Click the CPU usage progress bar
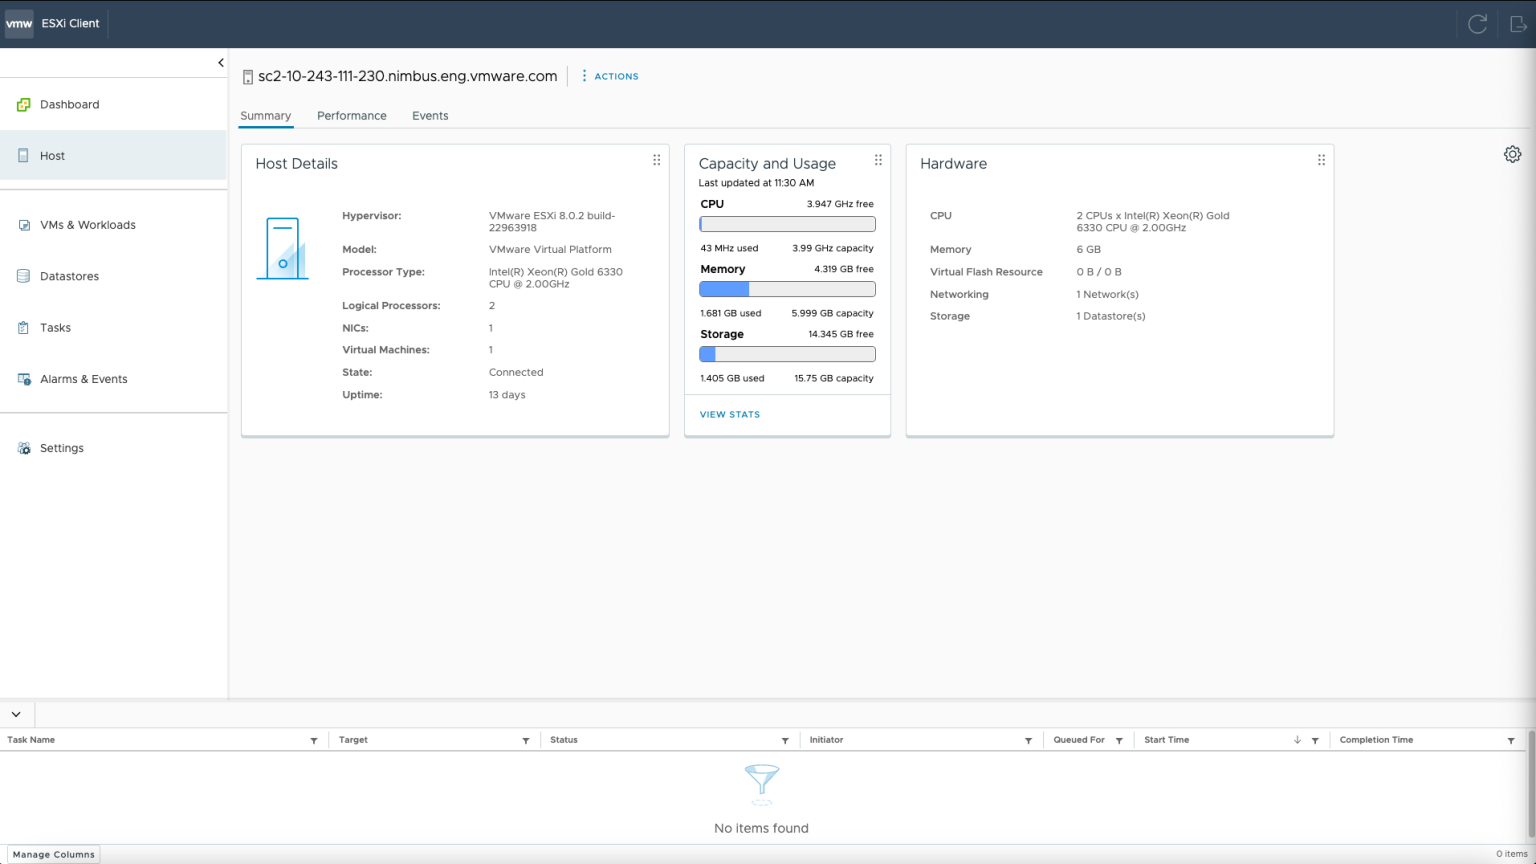Viewport: 1536px width, 864px height. [788, 224]
